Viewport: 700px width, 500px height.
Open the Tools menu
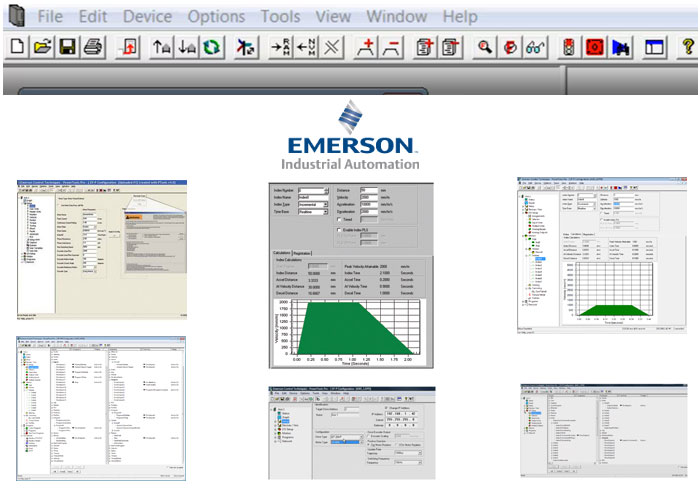(x=280, y=17)
